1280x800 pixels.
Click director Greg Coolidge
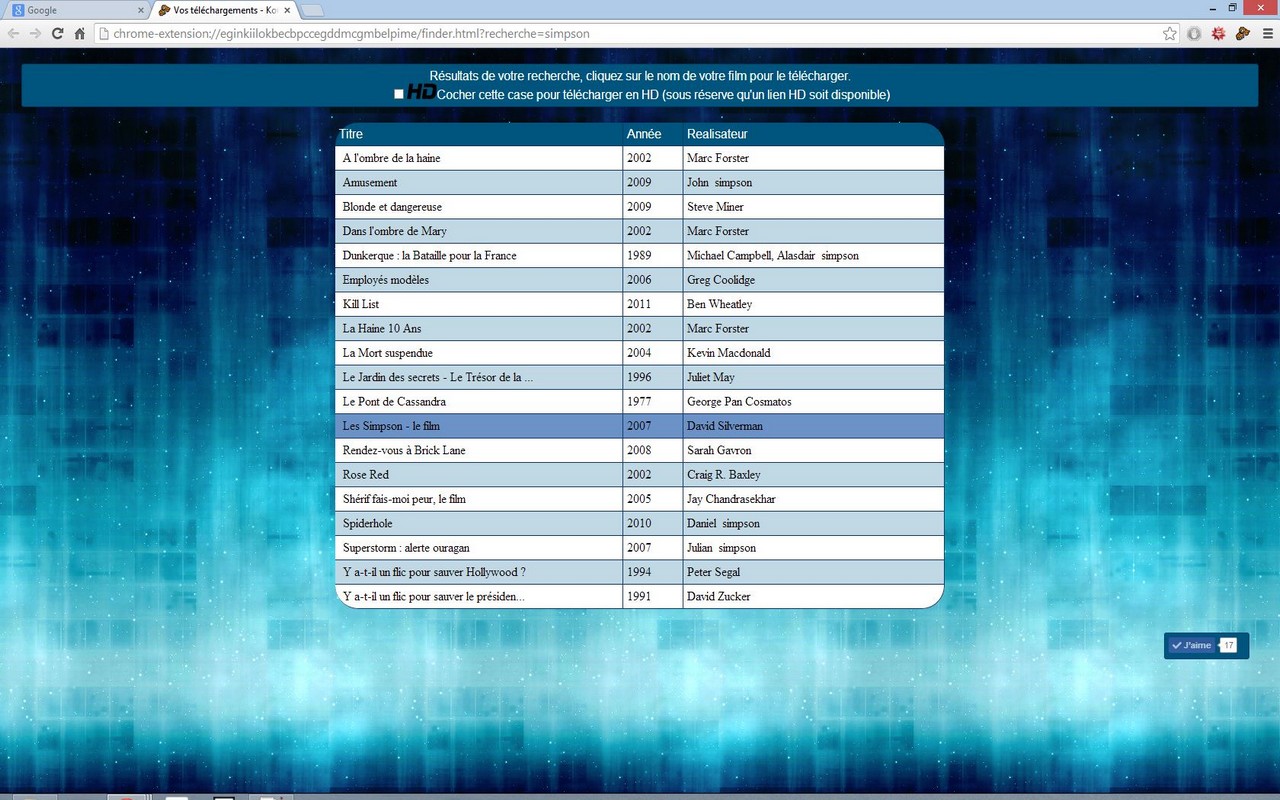721,280
